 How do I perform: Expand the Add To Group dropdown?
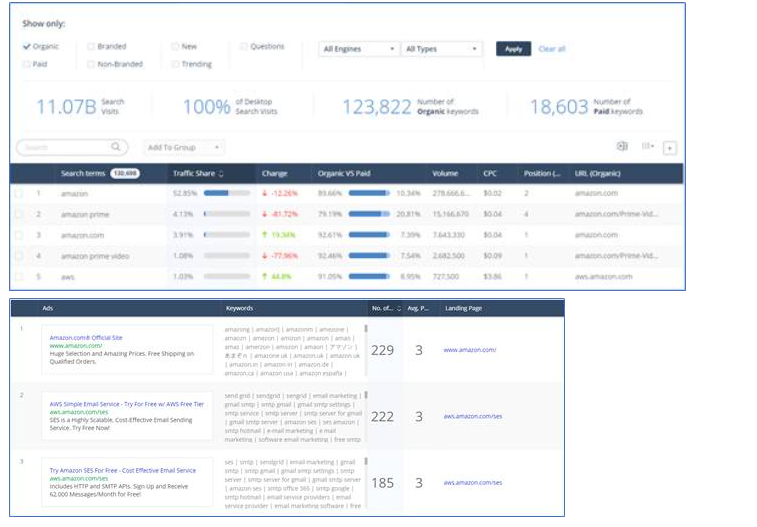pos(183,147)
